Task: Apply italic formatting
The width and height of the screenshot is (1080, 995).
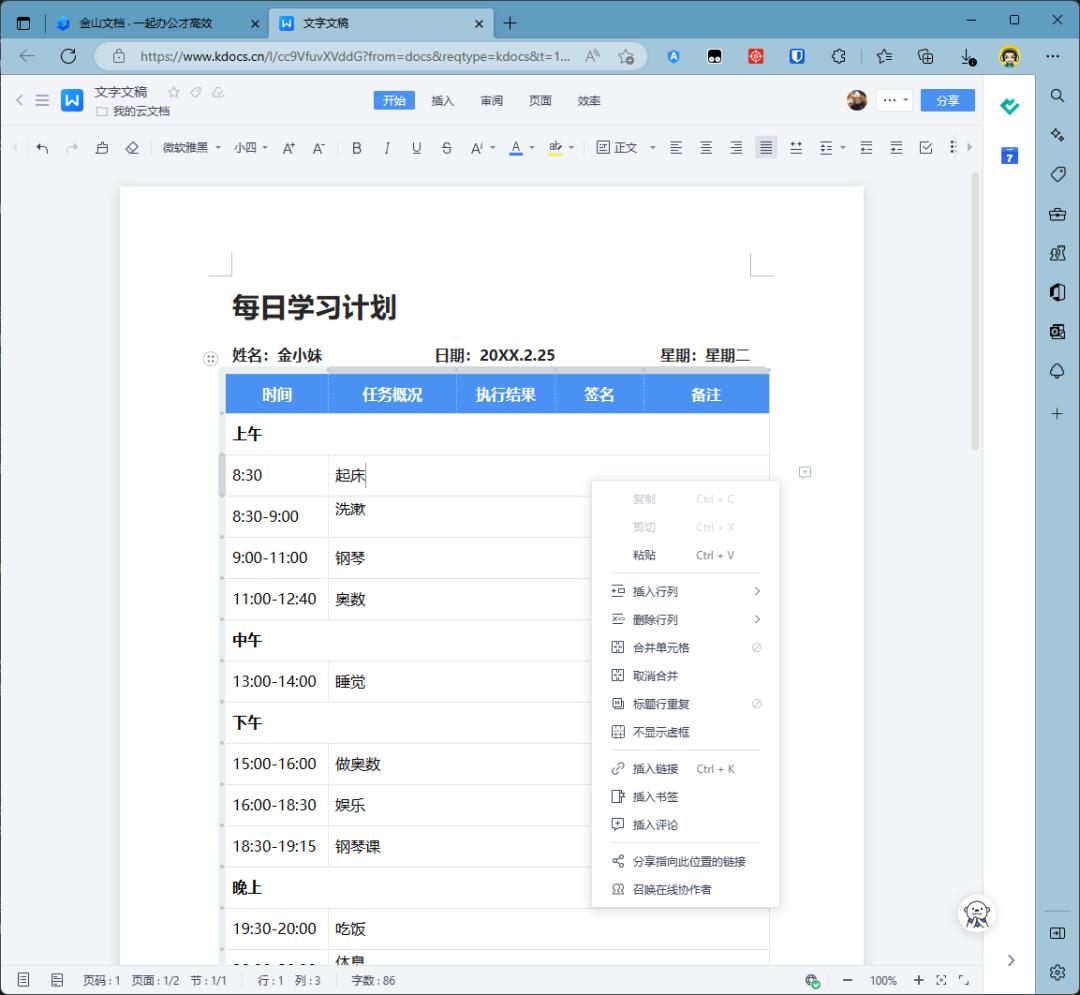Action: coord(387,148)
